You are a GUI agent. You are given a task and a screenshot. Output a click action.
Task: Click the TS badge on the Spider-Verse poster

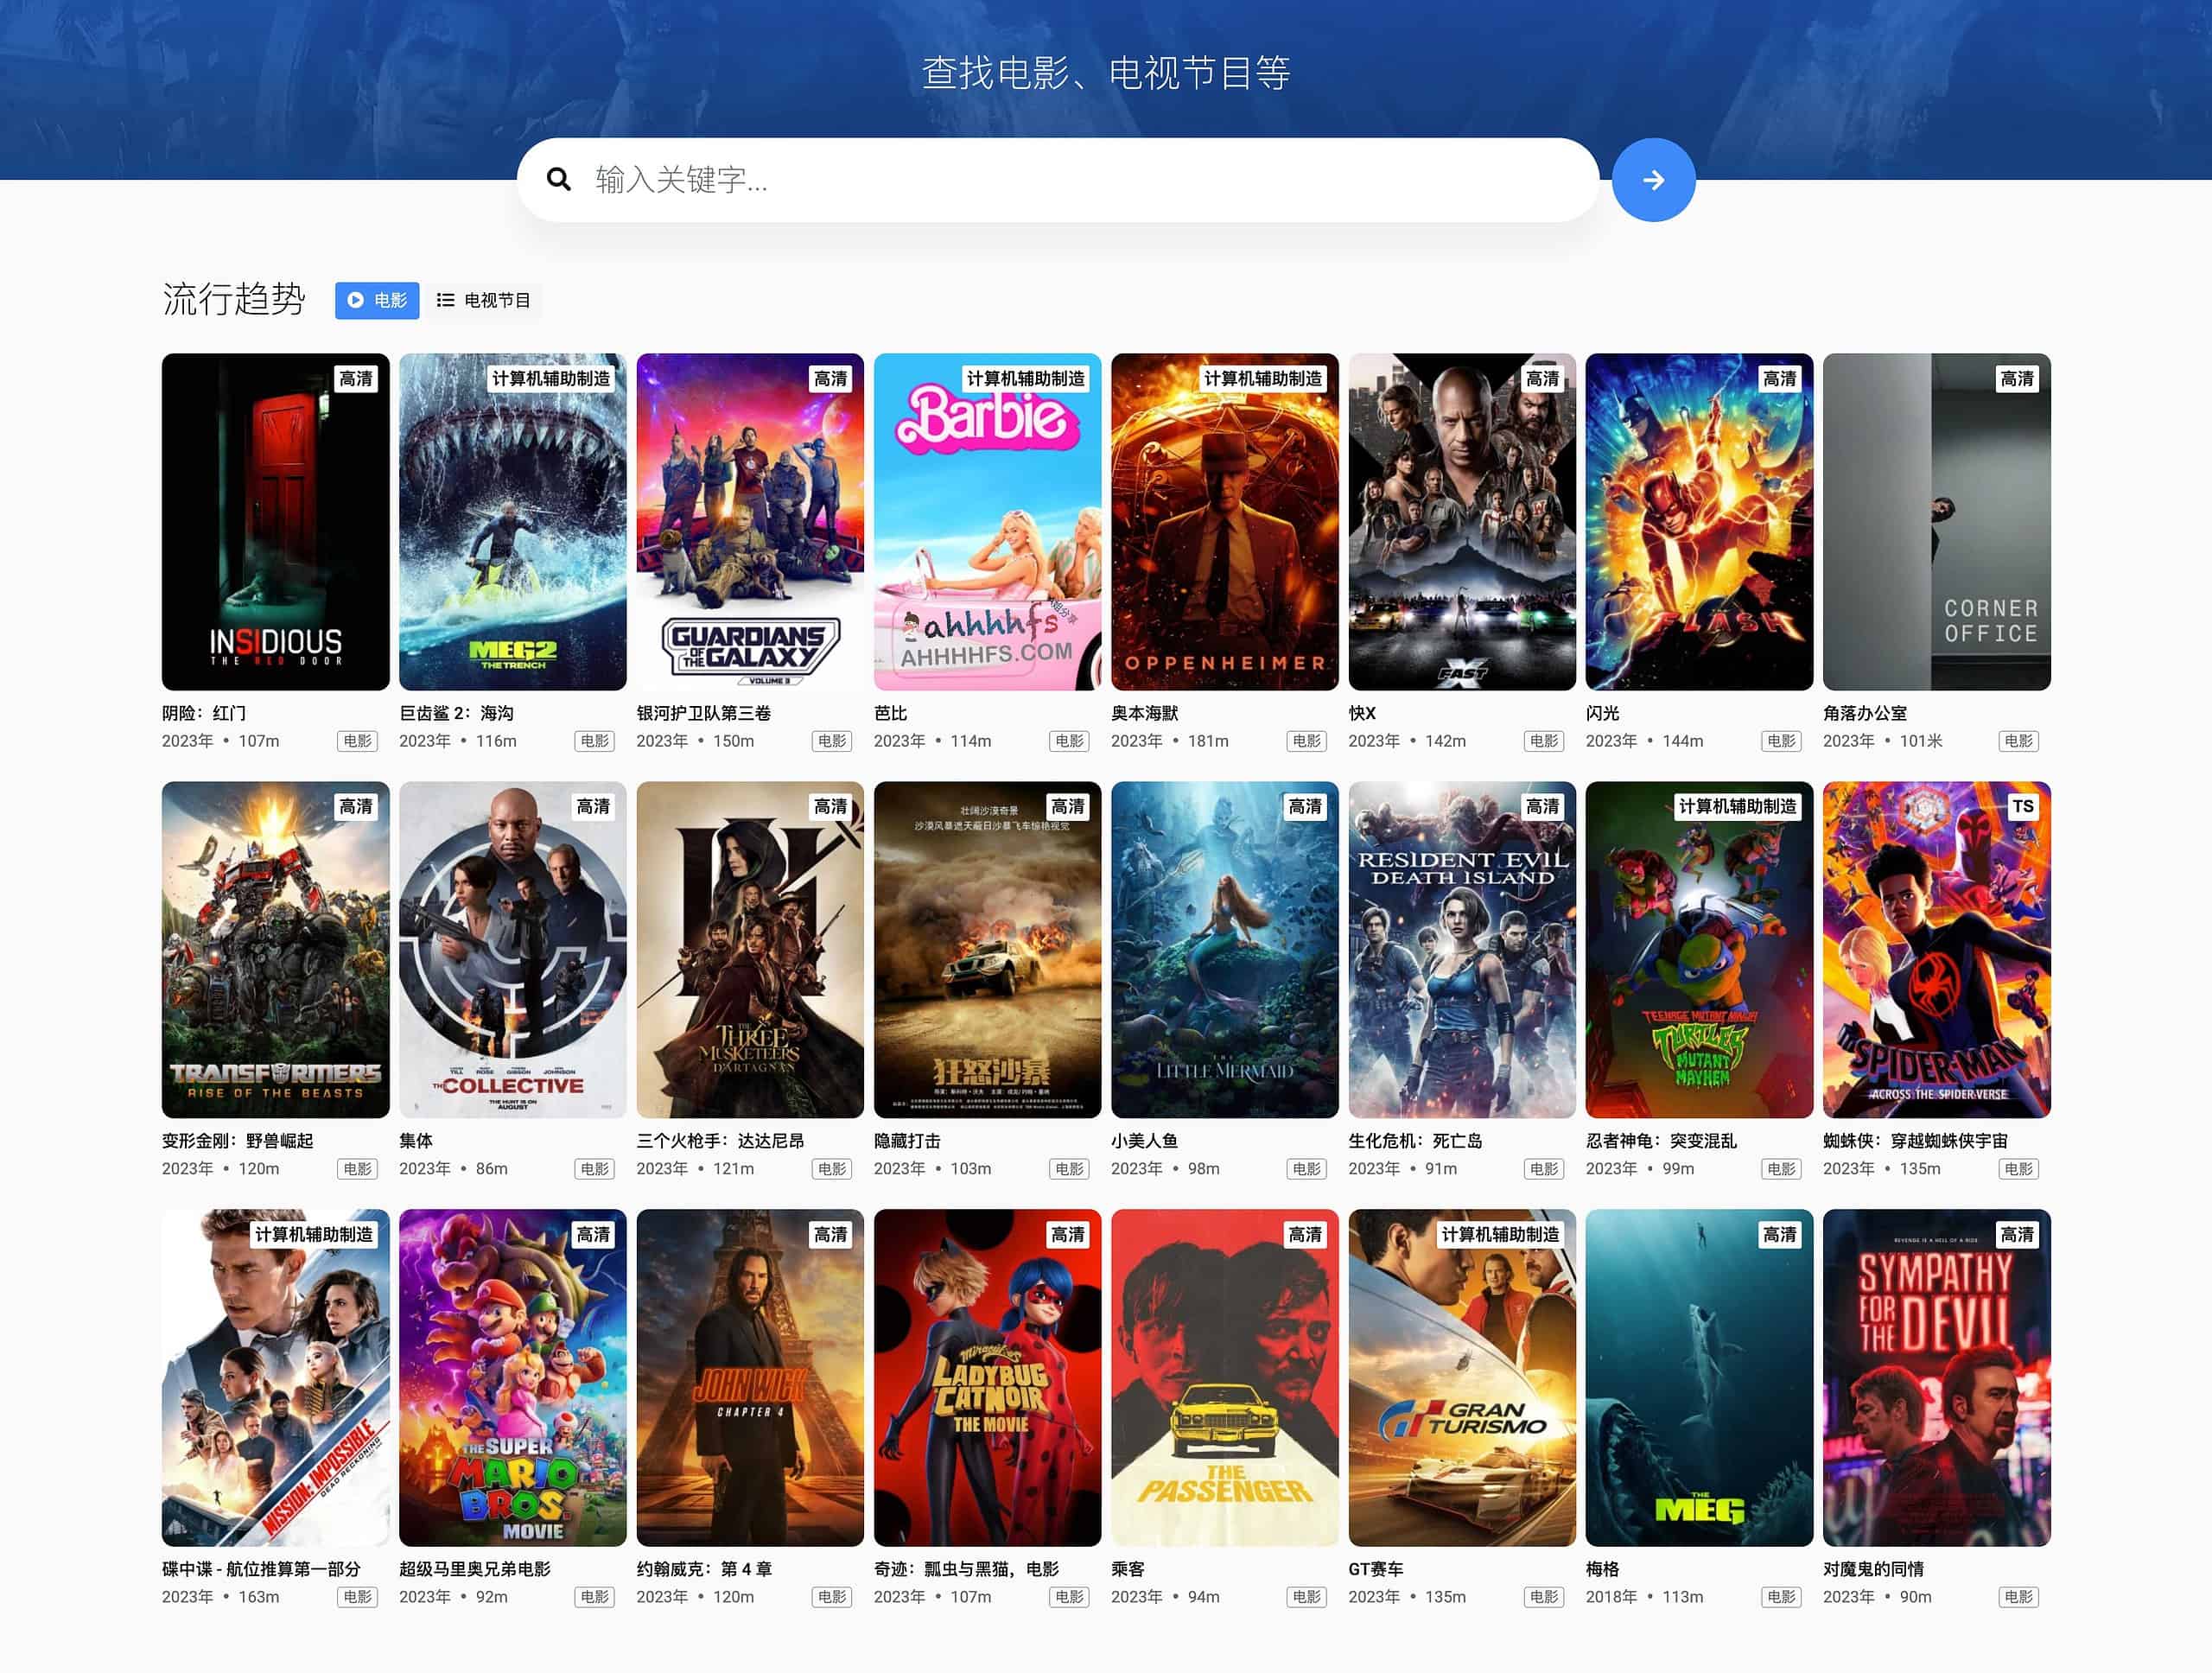coord(2024,806)
